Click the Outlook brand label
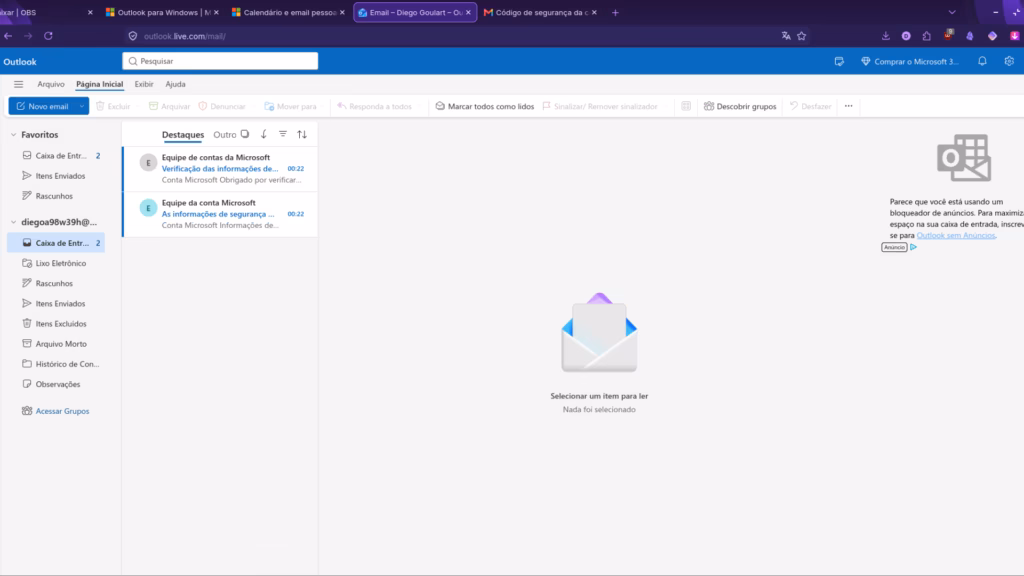The height and width of the screenshot is (576, 1024). 20,62
